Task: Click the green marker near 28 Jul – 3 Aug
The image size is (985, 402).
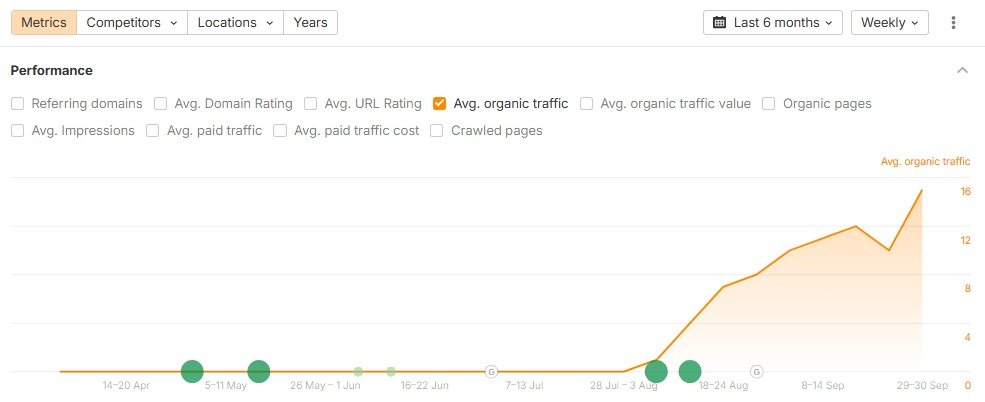Action: pyautogui.click(x=656, y=371)
